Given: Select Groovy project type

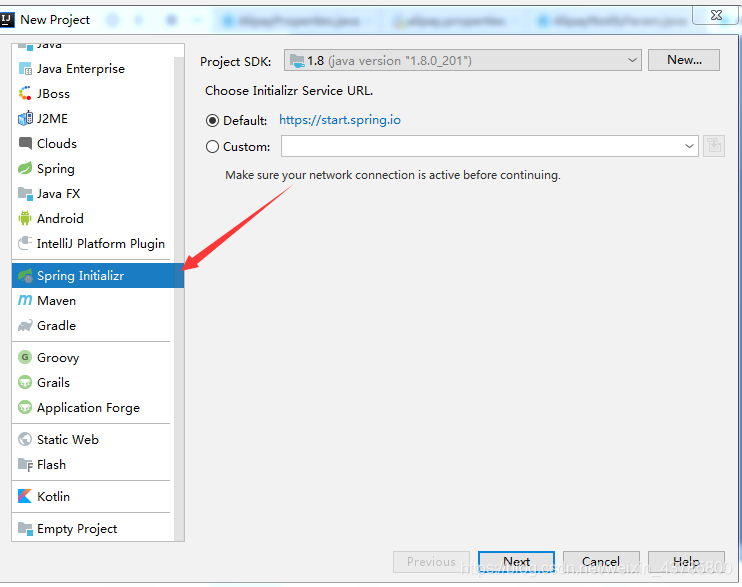Looking at the screenshot, I should [93, 357].
